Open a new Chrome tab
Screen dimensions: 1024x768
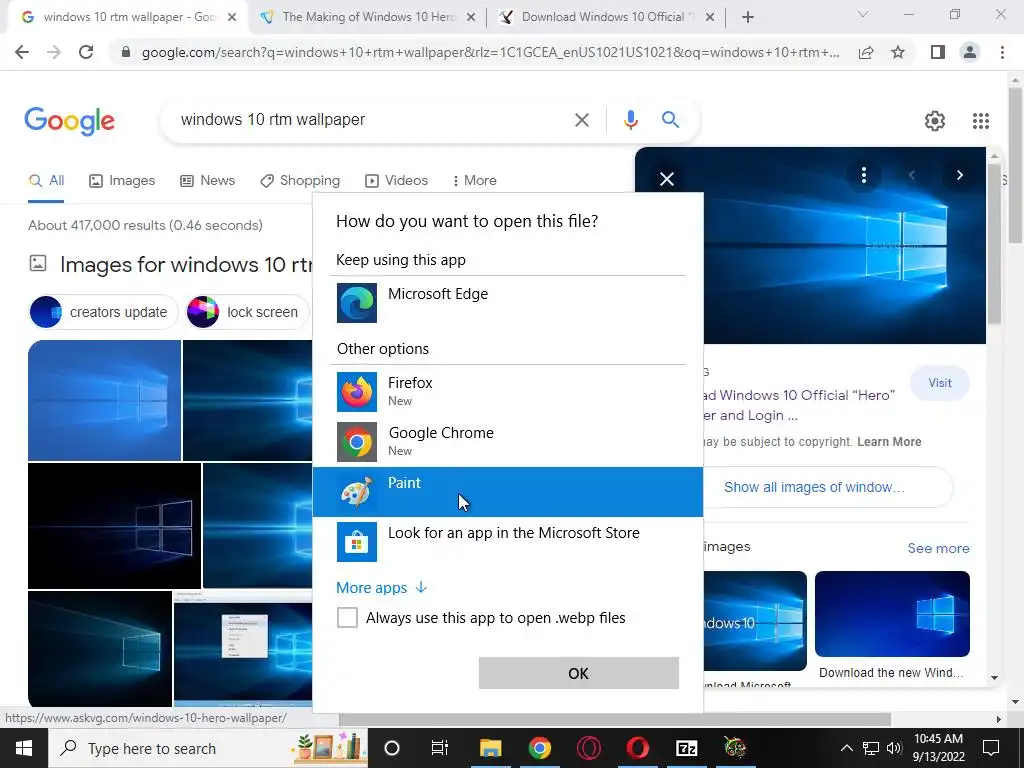click(748, 17)
